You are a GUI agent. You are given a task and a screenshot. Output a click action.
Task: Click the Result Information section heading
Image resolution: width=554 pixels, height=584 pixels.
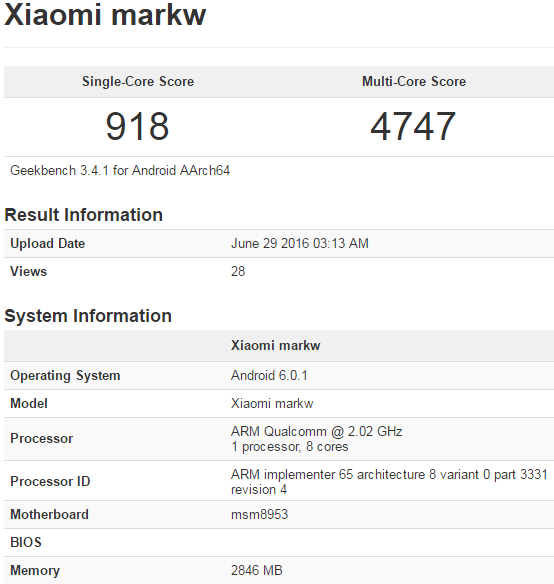pos(83,215)
